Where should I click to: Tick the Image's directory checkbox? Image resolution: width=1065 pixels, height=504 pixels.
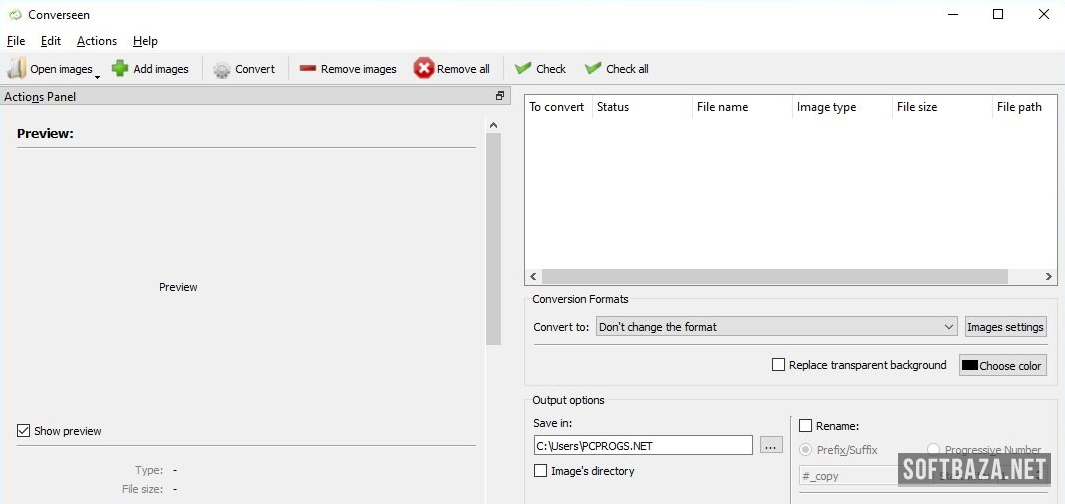tap(541, 471)
